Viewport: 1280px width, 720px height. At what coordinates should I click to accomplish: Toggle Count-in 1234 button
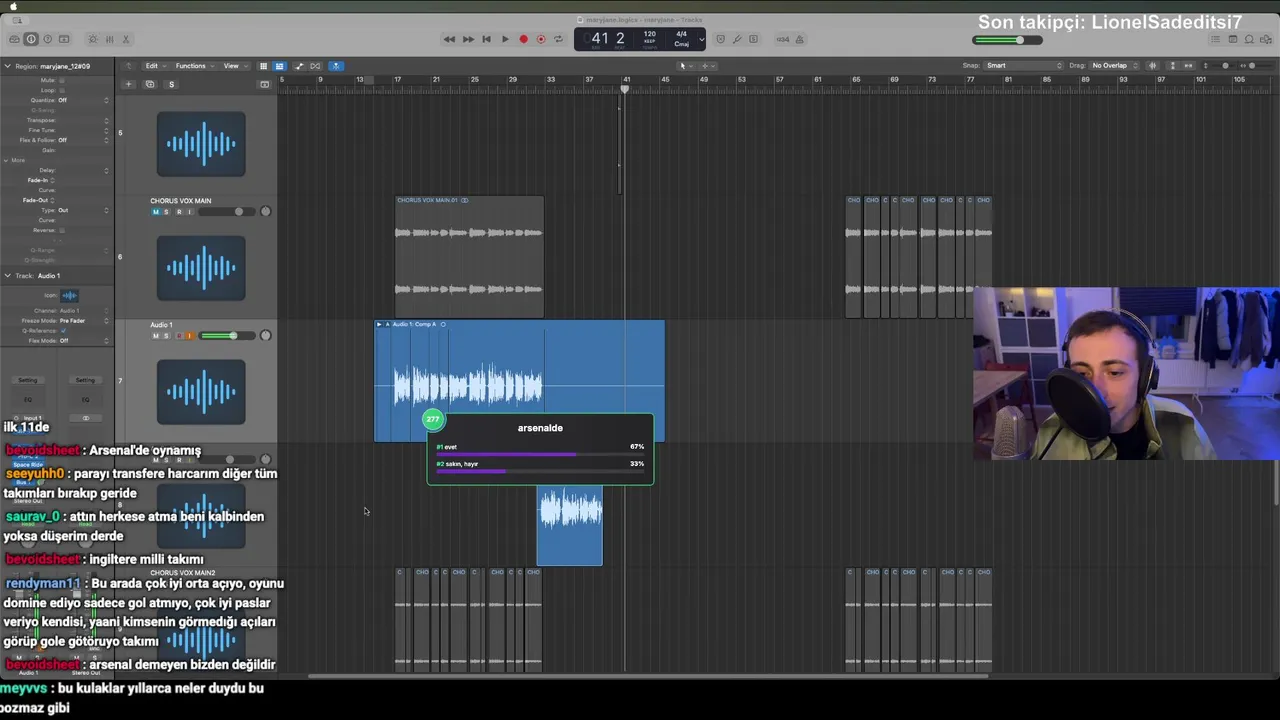point(783,39)
